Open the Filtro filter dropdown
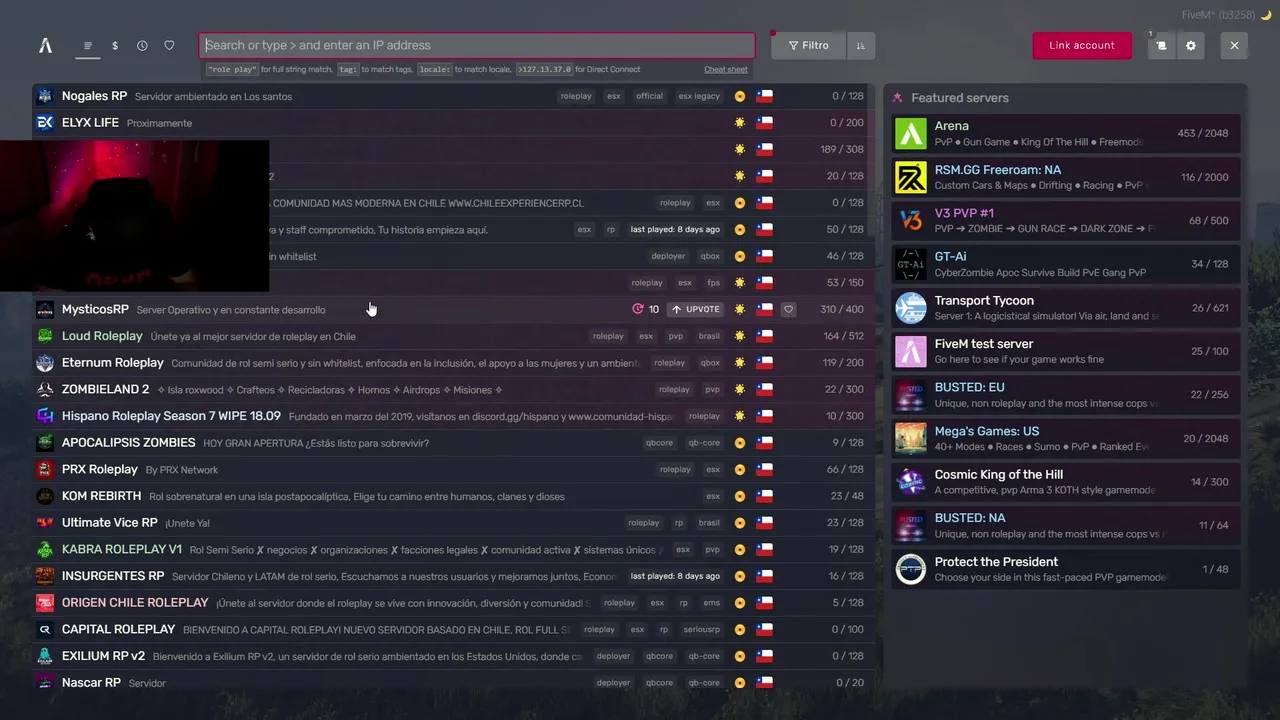 tap(808, 45)
